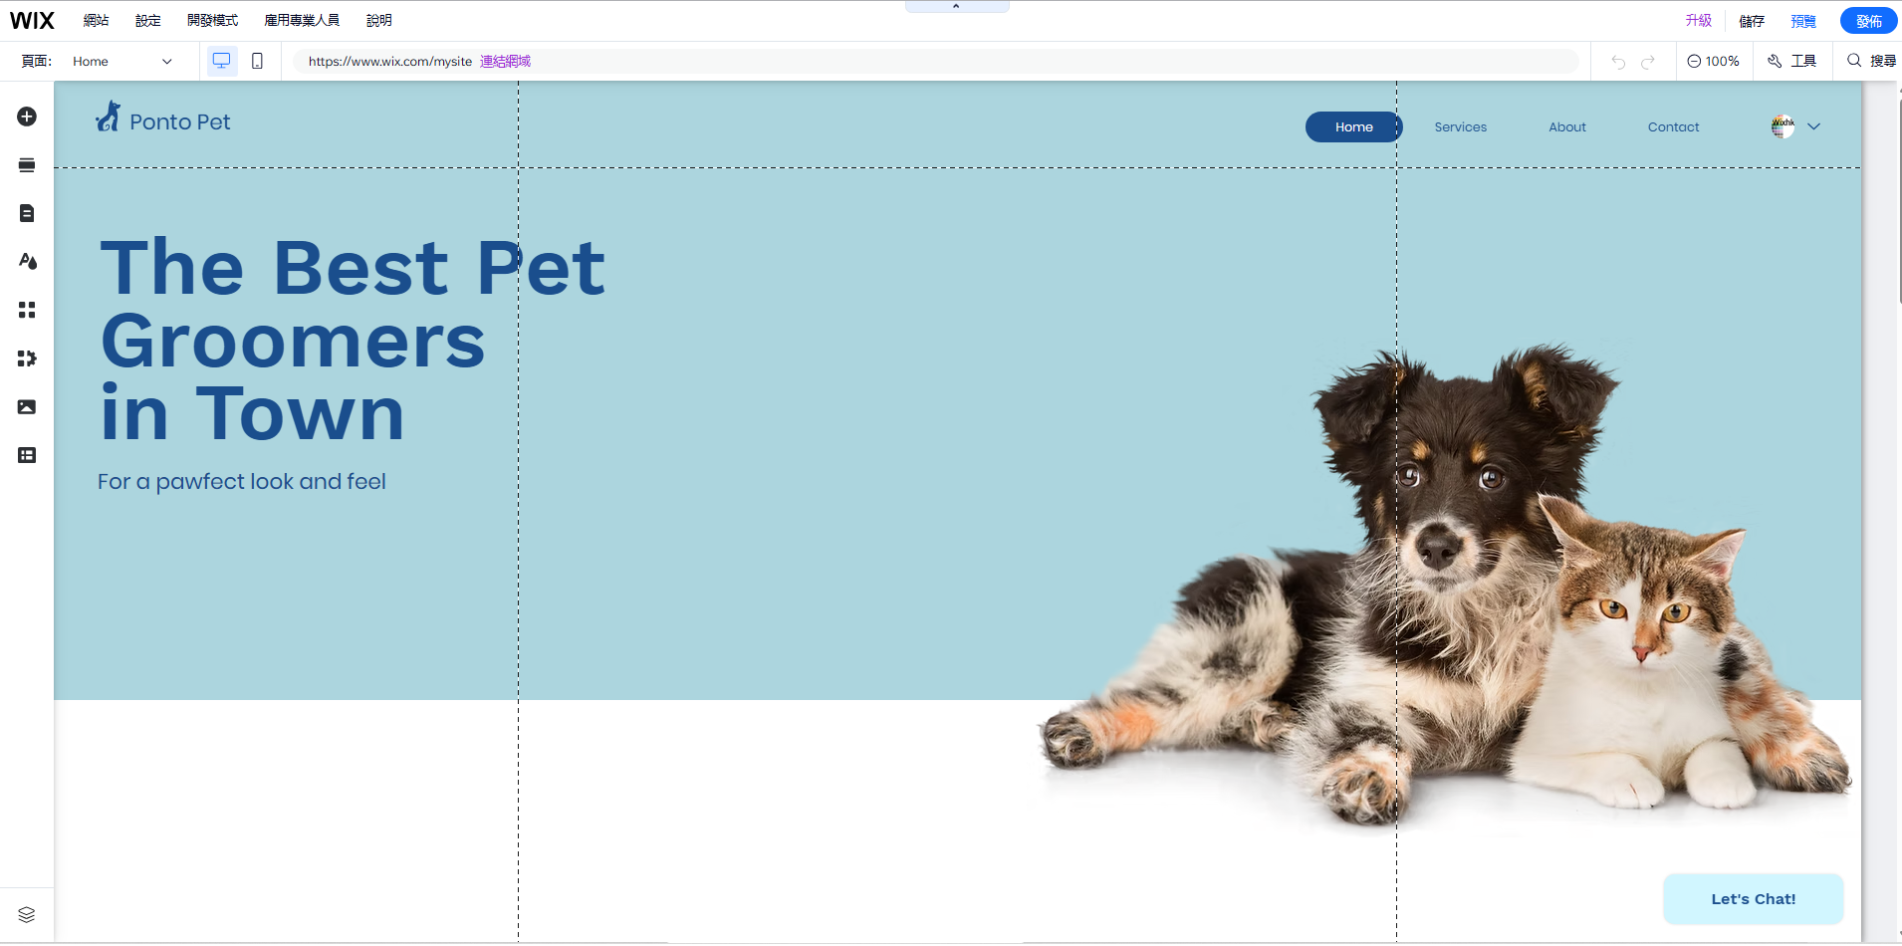Click the Let's Chat! button
Screen dimensions: 1902x946
(x=1752, y=898)
